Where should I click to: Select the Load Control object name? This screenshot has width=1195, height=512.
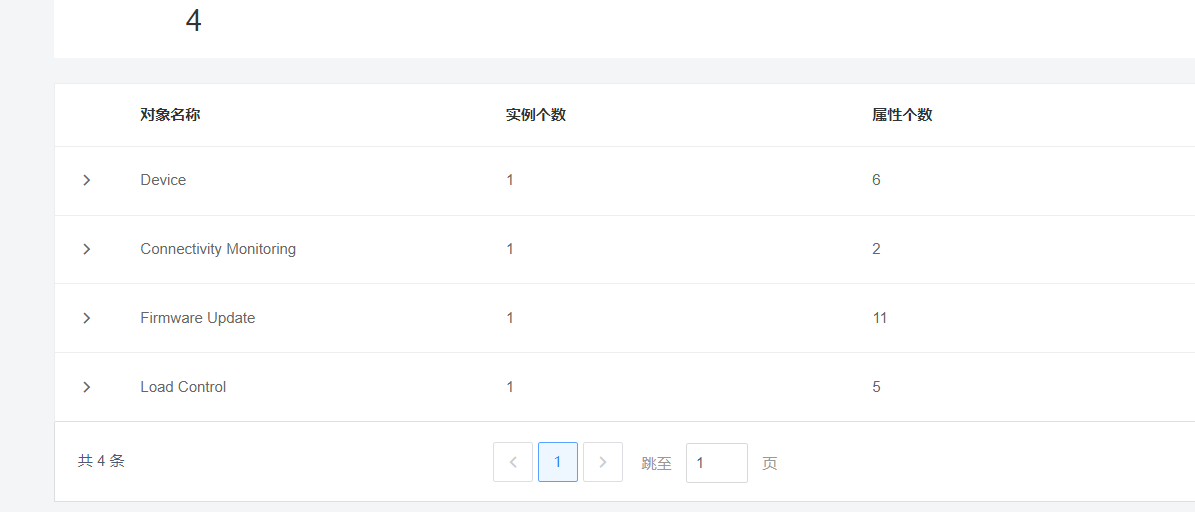click(183, 387)
